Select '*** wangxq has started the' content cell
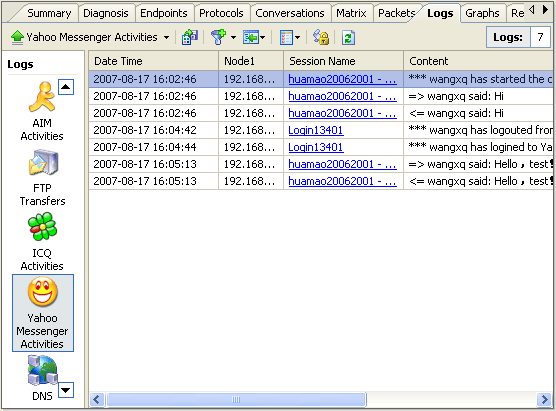Viewport: 556px width, 411px height. pos(478,79)
